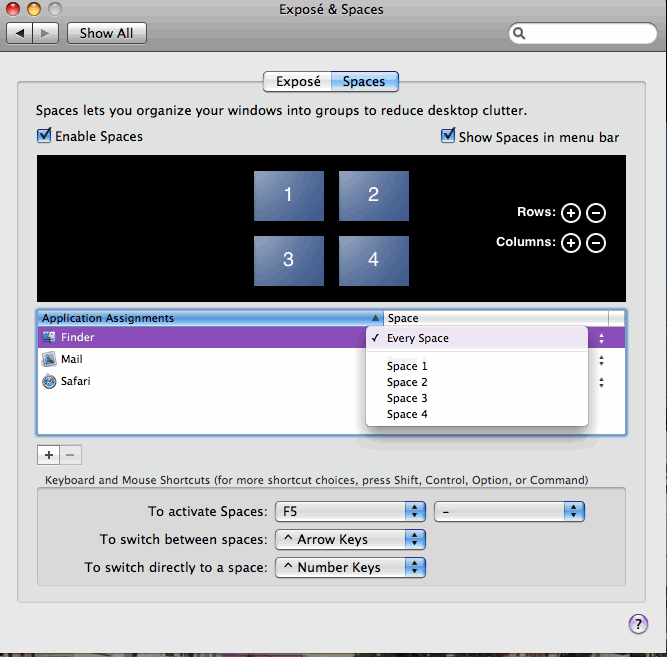Open the space popup arrows for Mail row
The height and width of the screenshot is (657, 667).
point(601,361)
